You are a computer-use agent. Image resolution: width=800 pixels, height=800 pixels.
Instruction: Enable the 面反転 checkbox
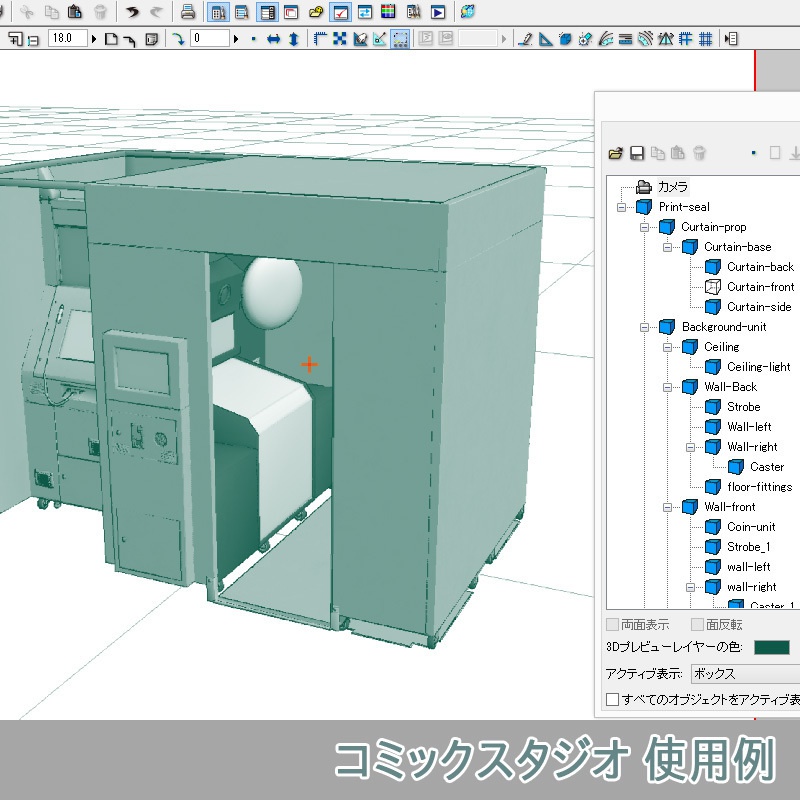coord(696,622)
